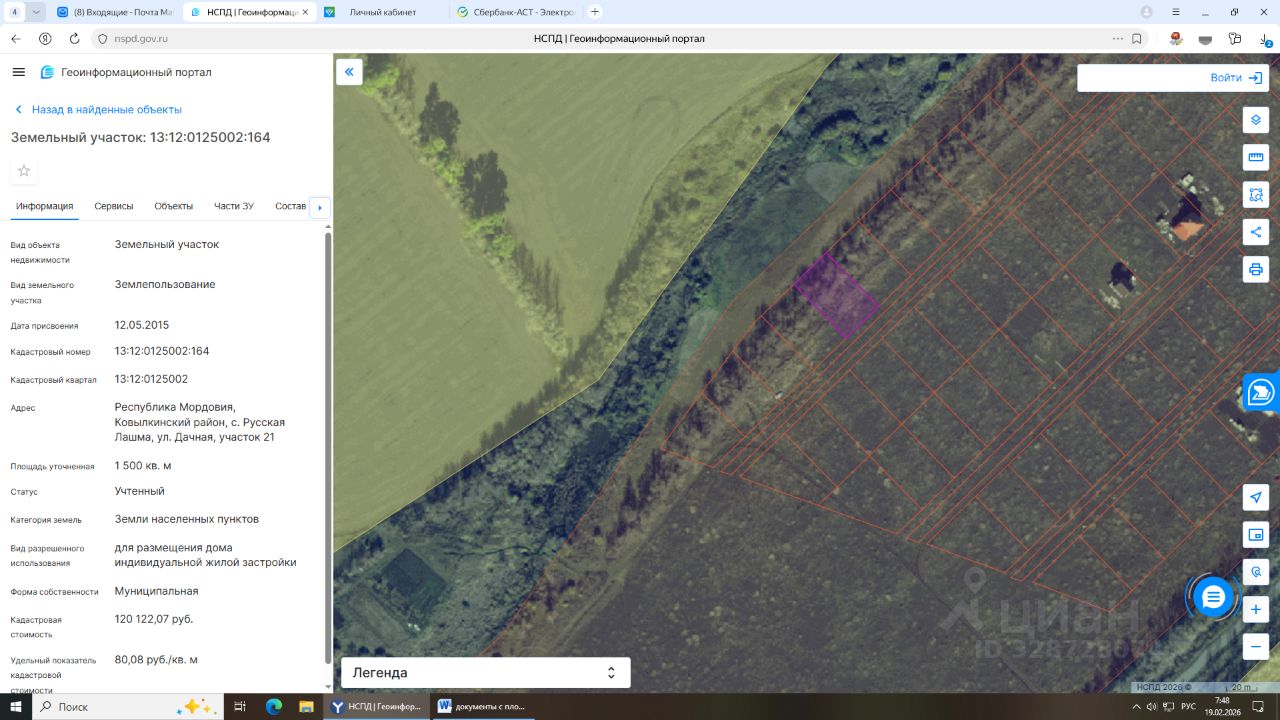Select the land category Земли населенных пунктов
The height and width of the screenshot is (720, 1280).
pos(187,519)
